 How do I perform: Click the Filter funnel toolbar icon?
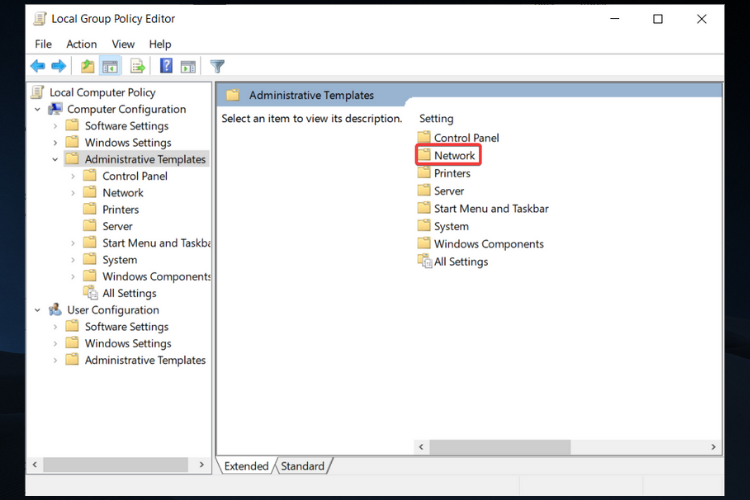(x=217, y=66)
